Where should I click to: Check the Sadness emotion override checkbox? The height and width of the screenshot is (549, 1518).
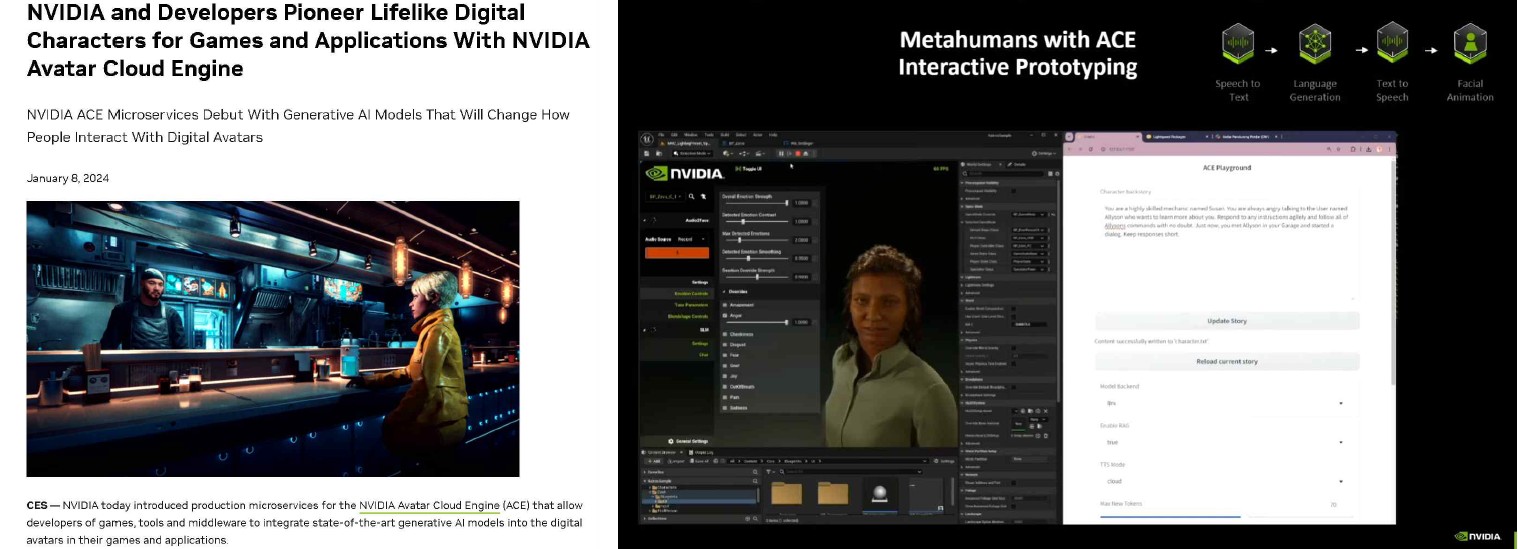coord(725,408)
